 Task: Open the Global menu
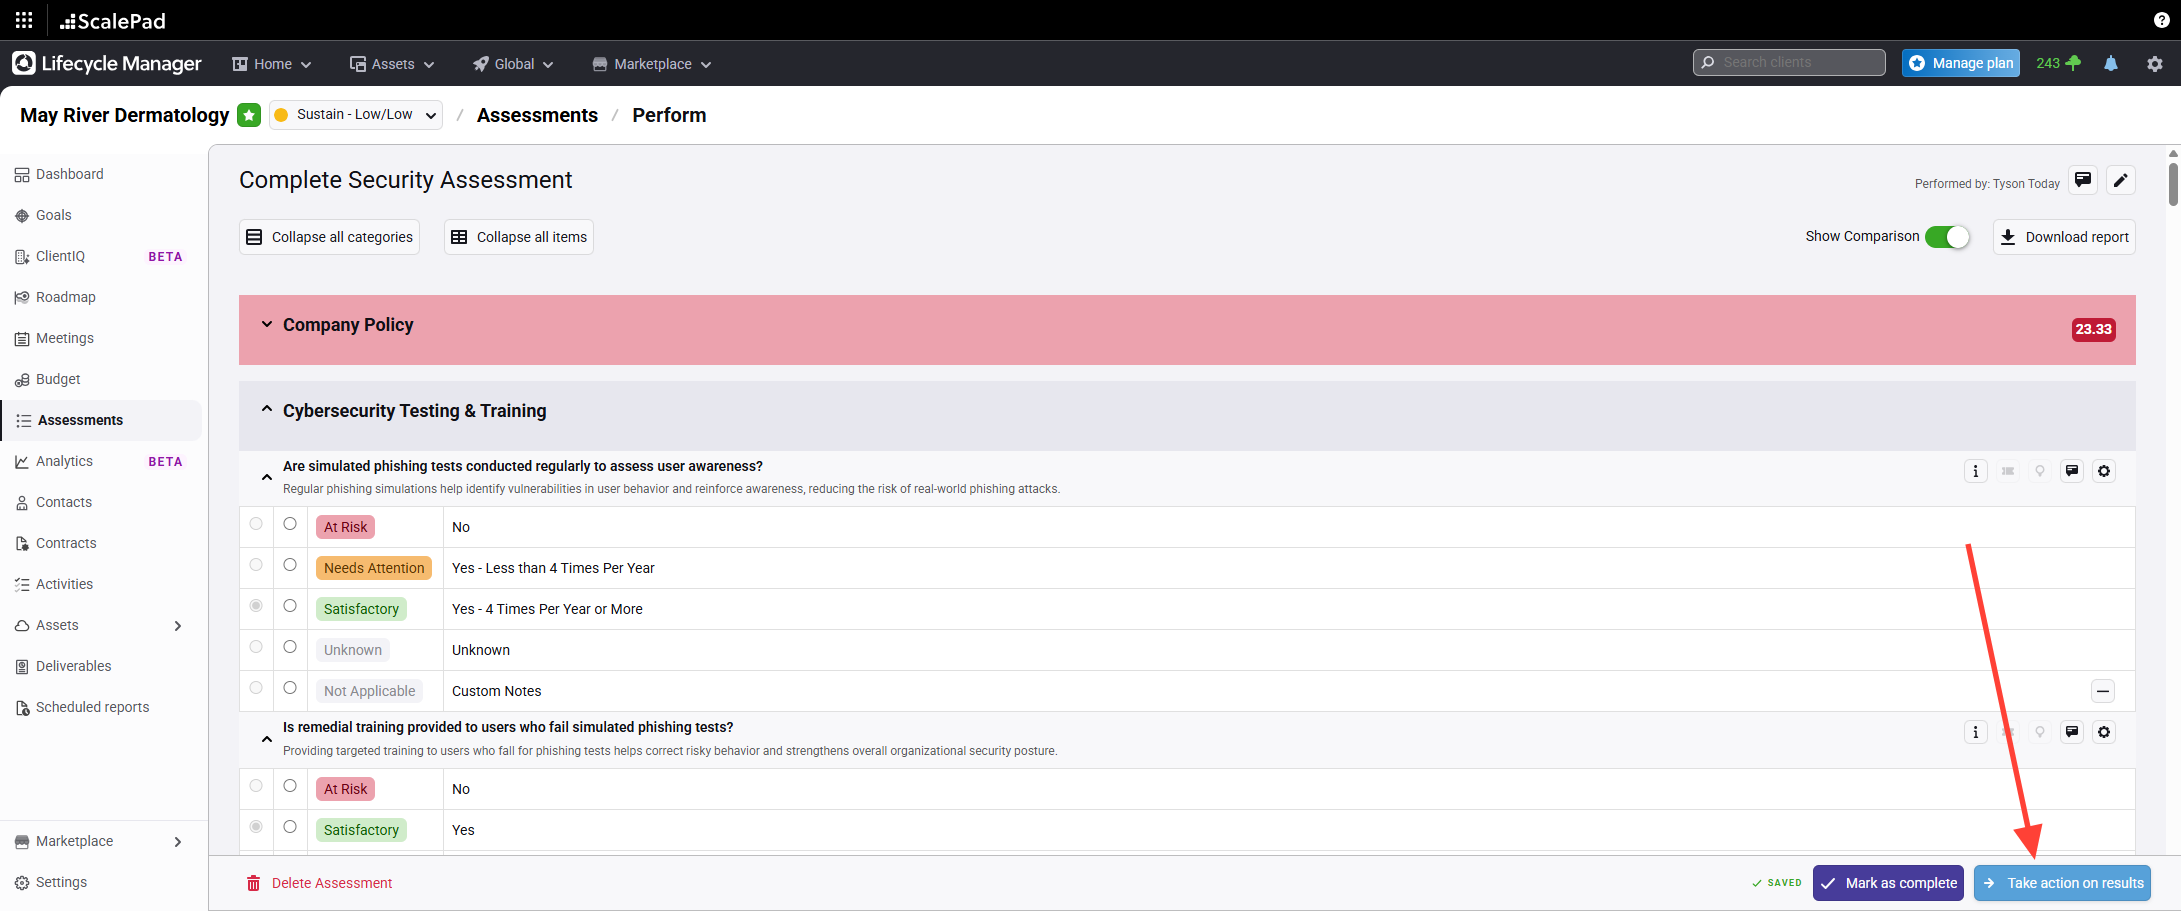tap(513, 64)
